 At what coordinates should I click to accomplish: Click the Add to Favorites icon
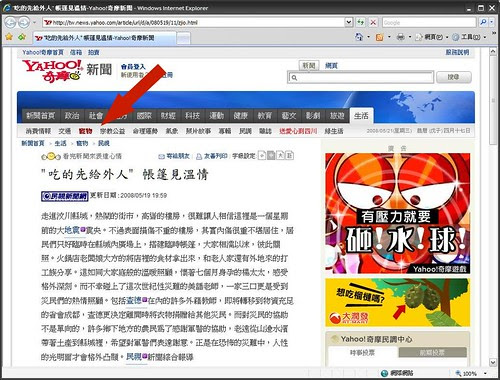coord(22,37)
